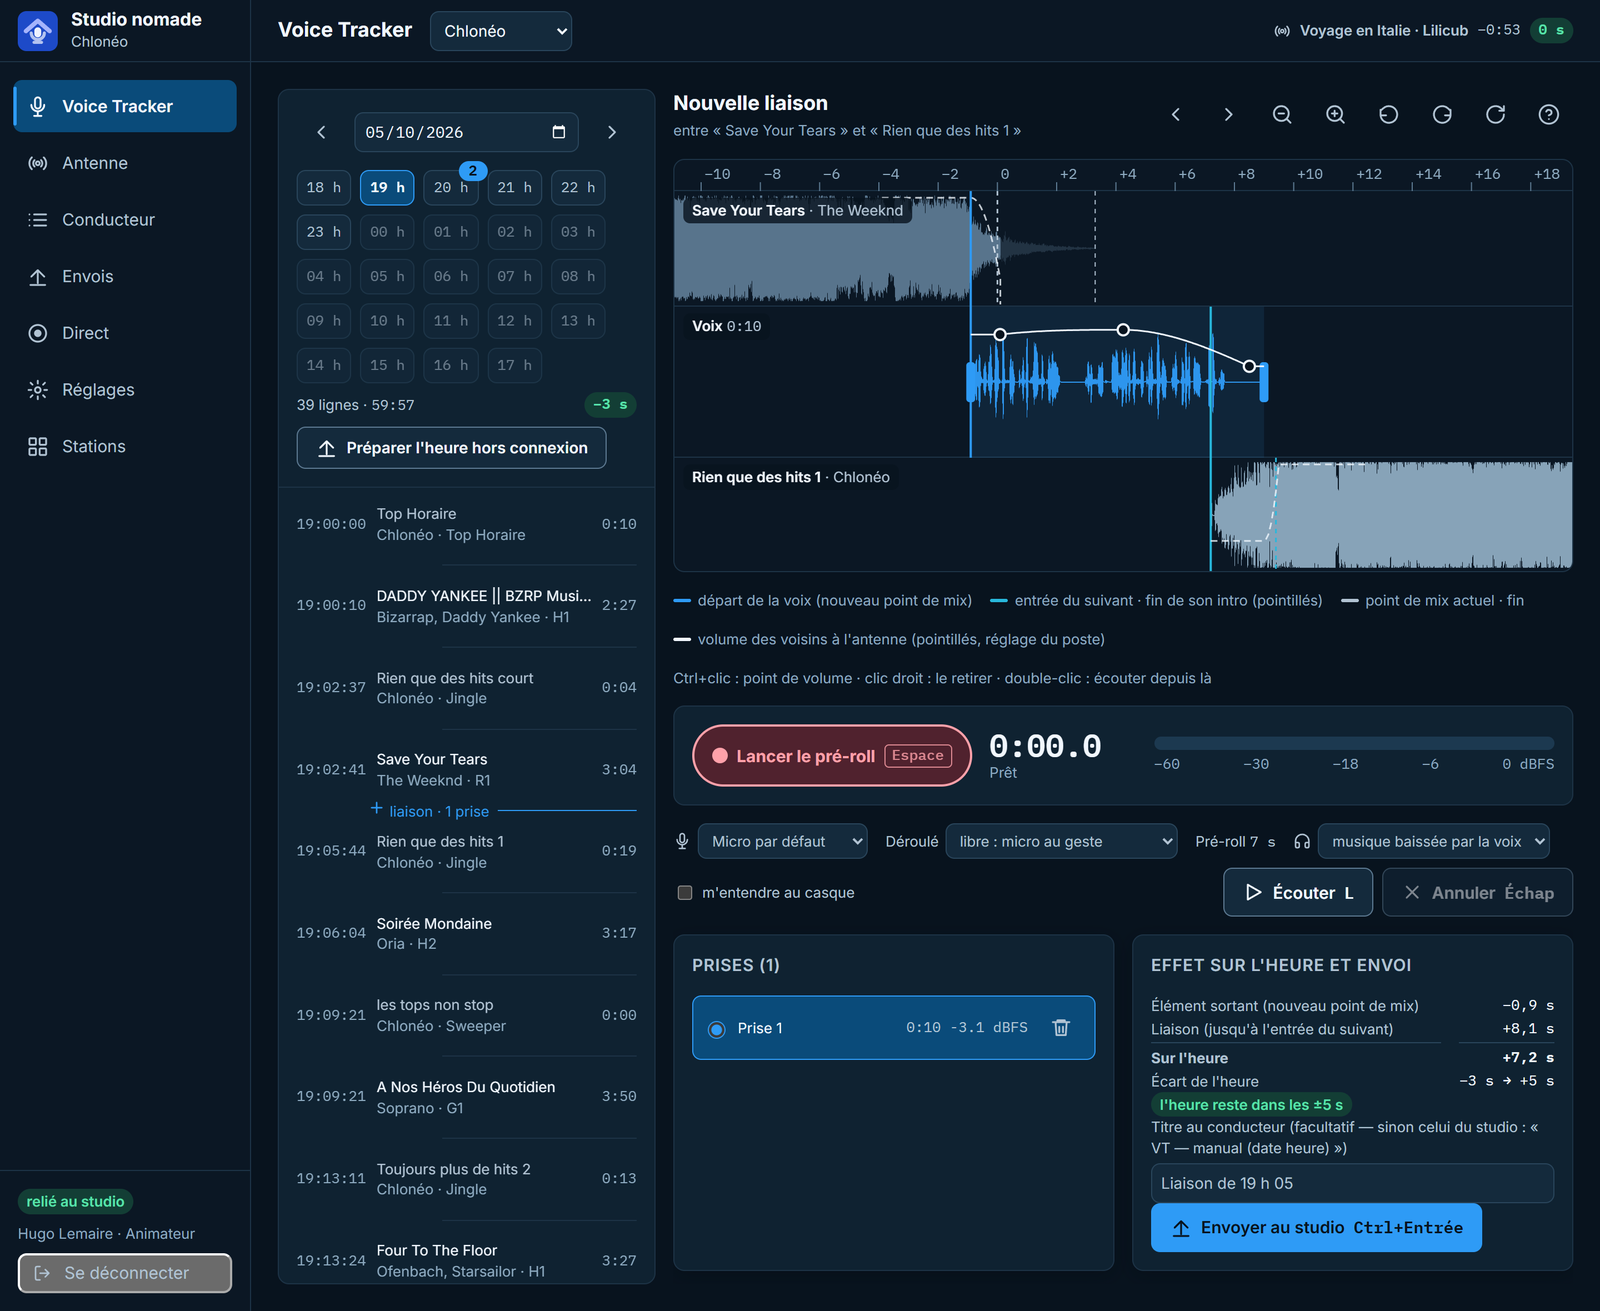Click Envoyer au studio button

(1316, 1228)
